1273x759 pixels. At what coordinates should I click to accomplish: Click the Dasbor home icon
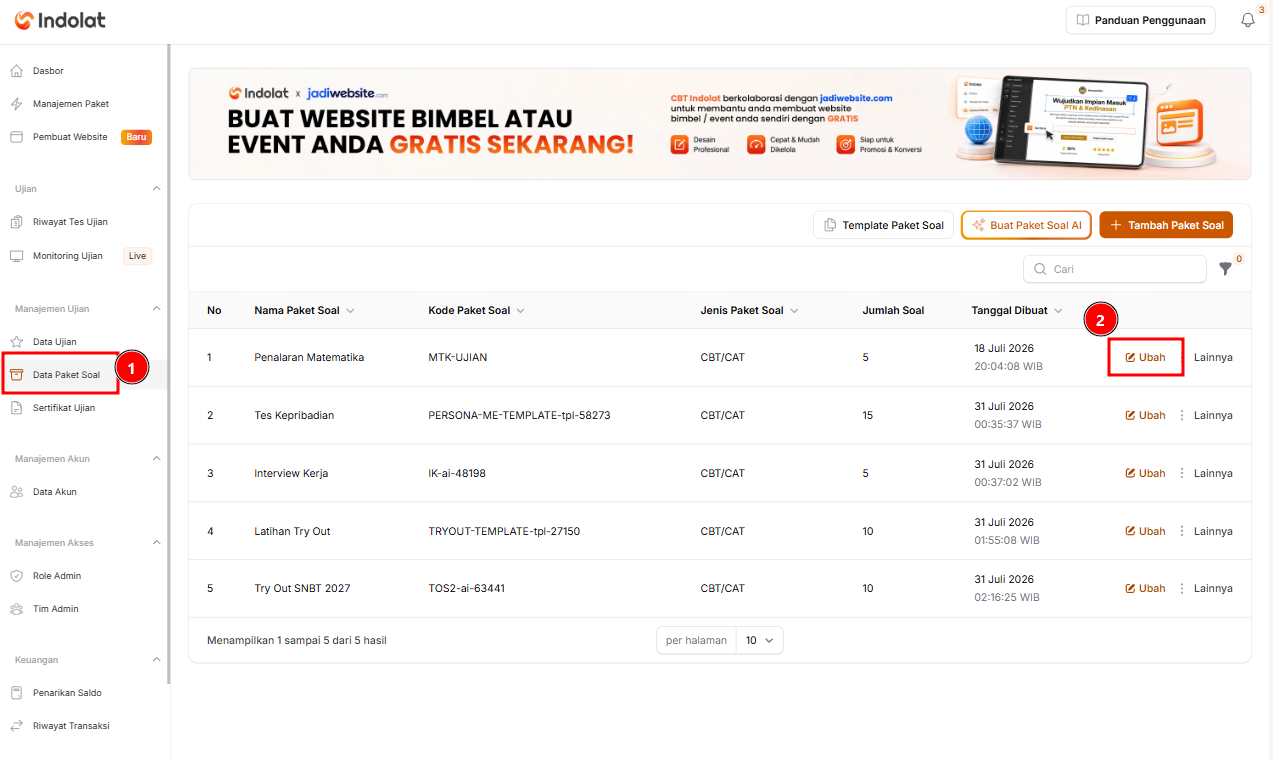pyautogui.click(x=16, y=71)
